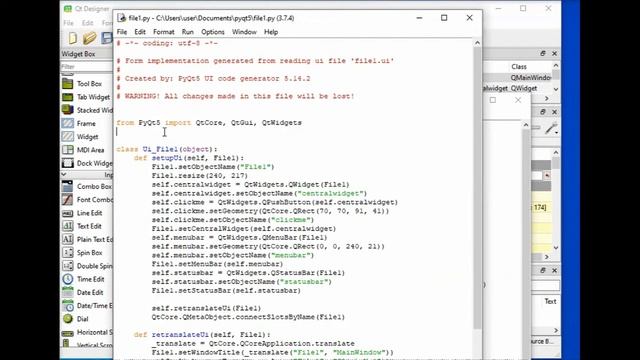Open the Edit menu in the IDLE editor
This screenshot has width=640, height=360.
(x=140, y=32)
